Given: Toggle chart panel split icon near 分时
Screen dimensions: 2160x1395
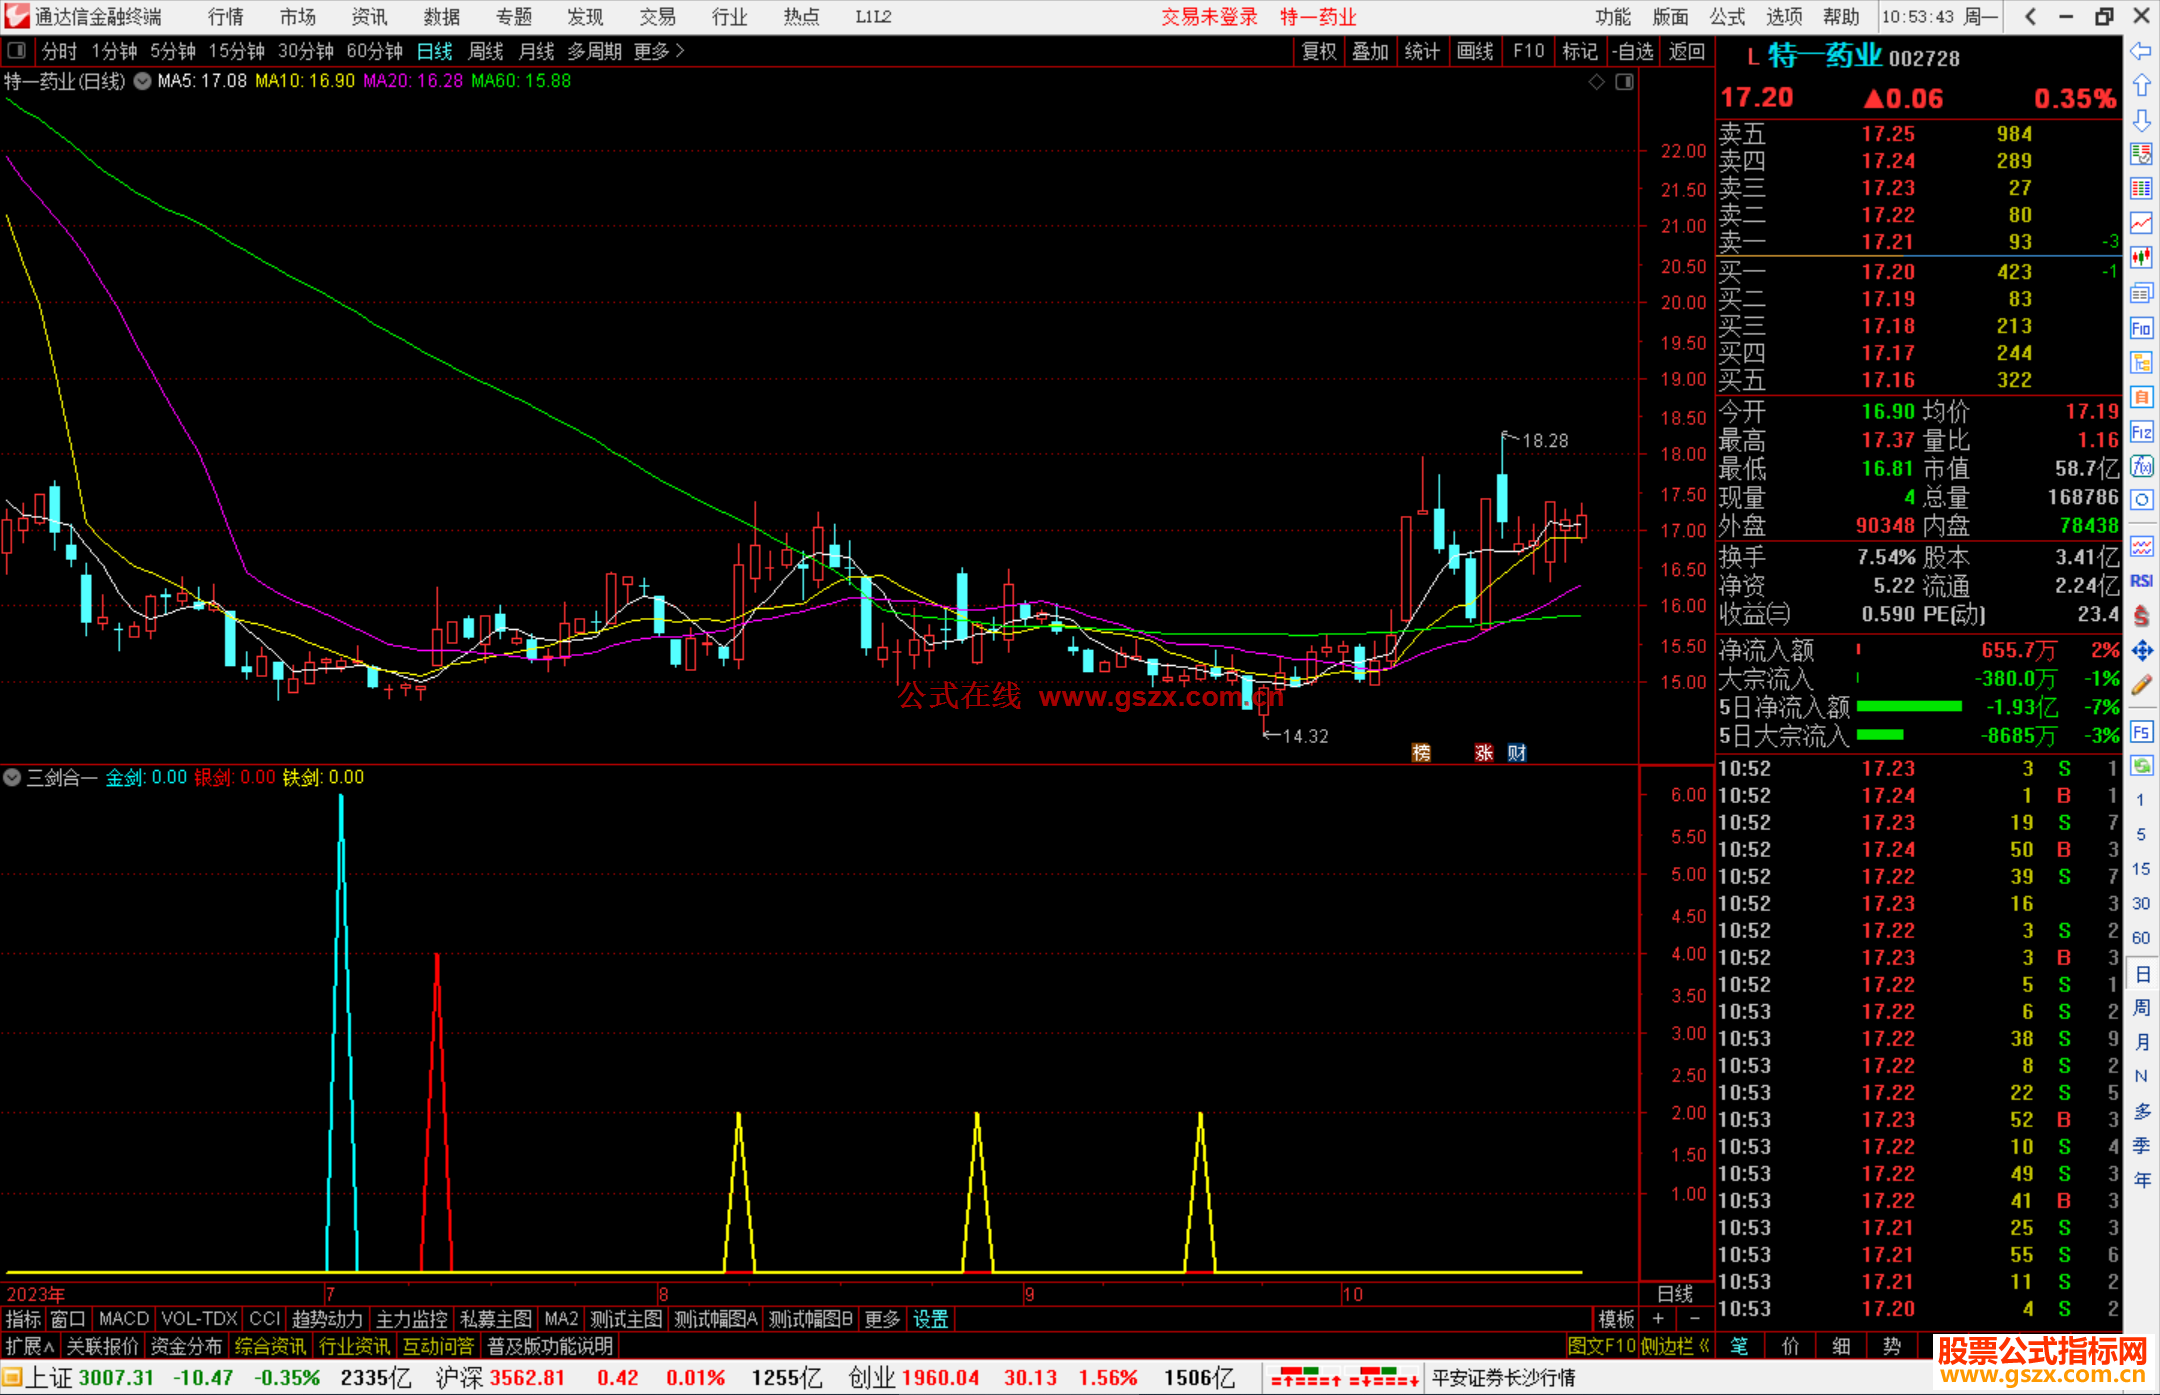Looking at the screenshot, I should point(17,51).
